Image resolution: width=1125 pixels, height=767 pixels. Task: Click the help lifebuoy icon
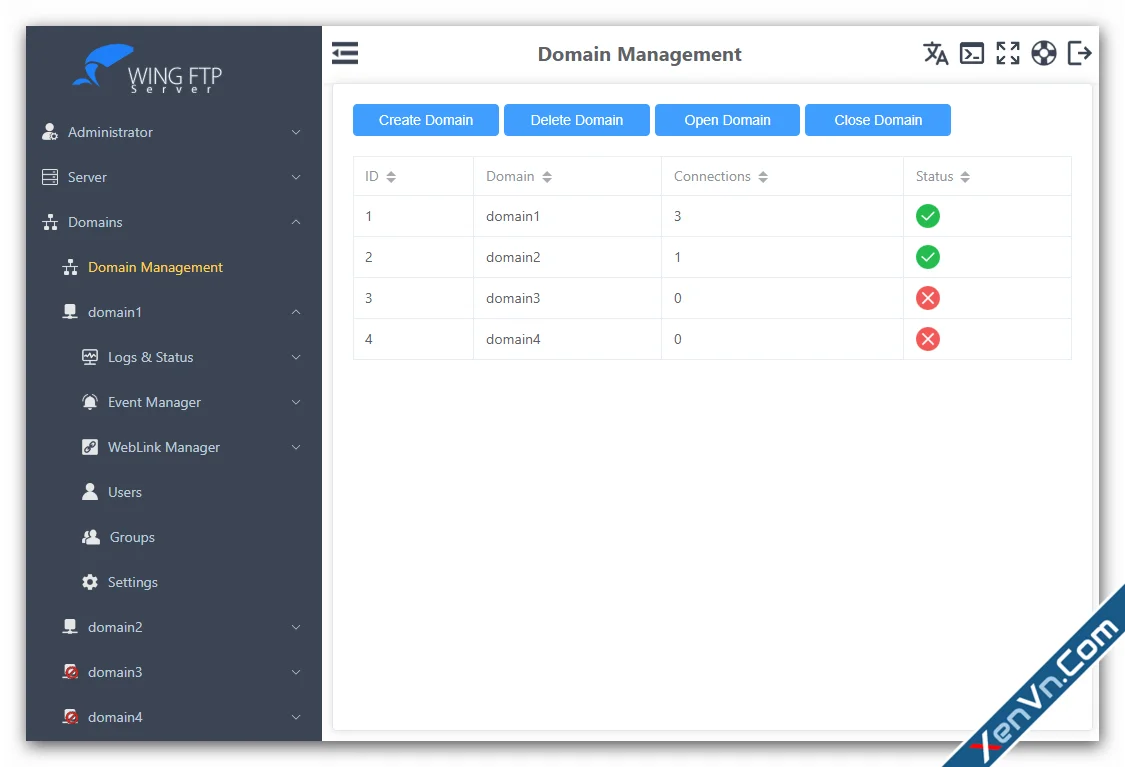[x=1043, y=53]
